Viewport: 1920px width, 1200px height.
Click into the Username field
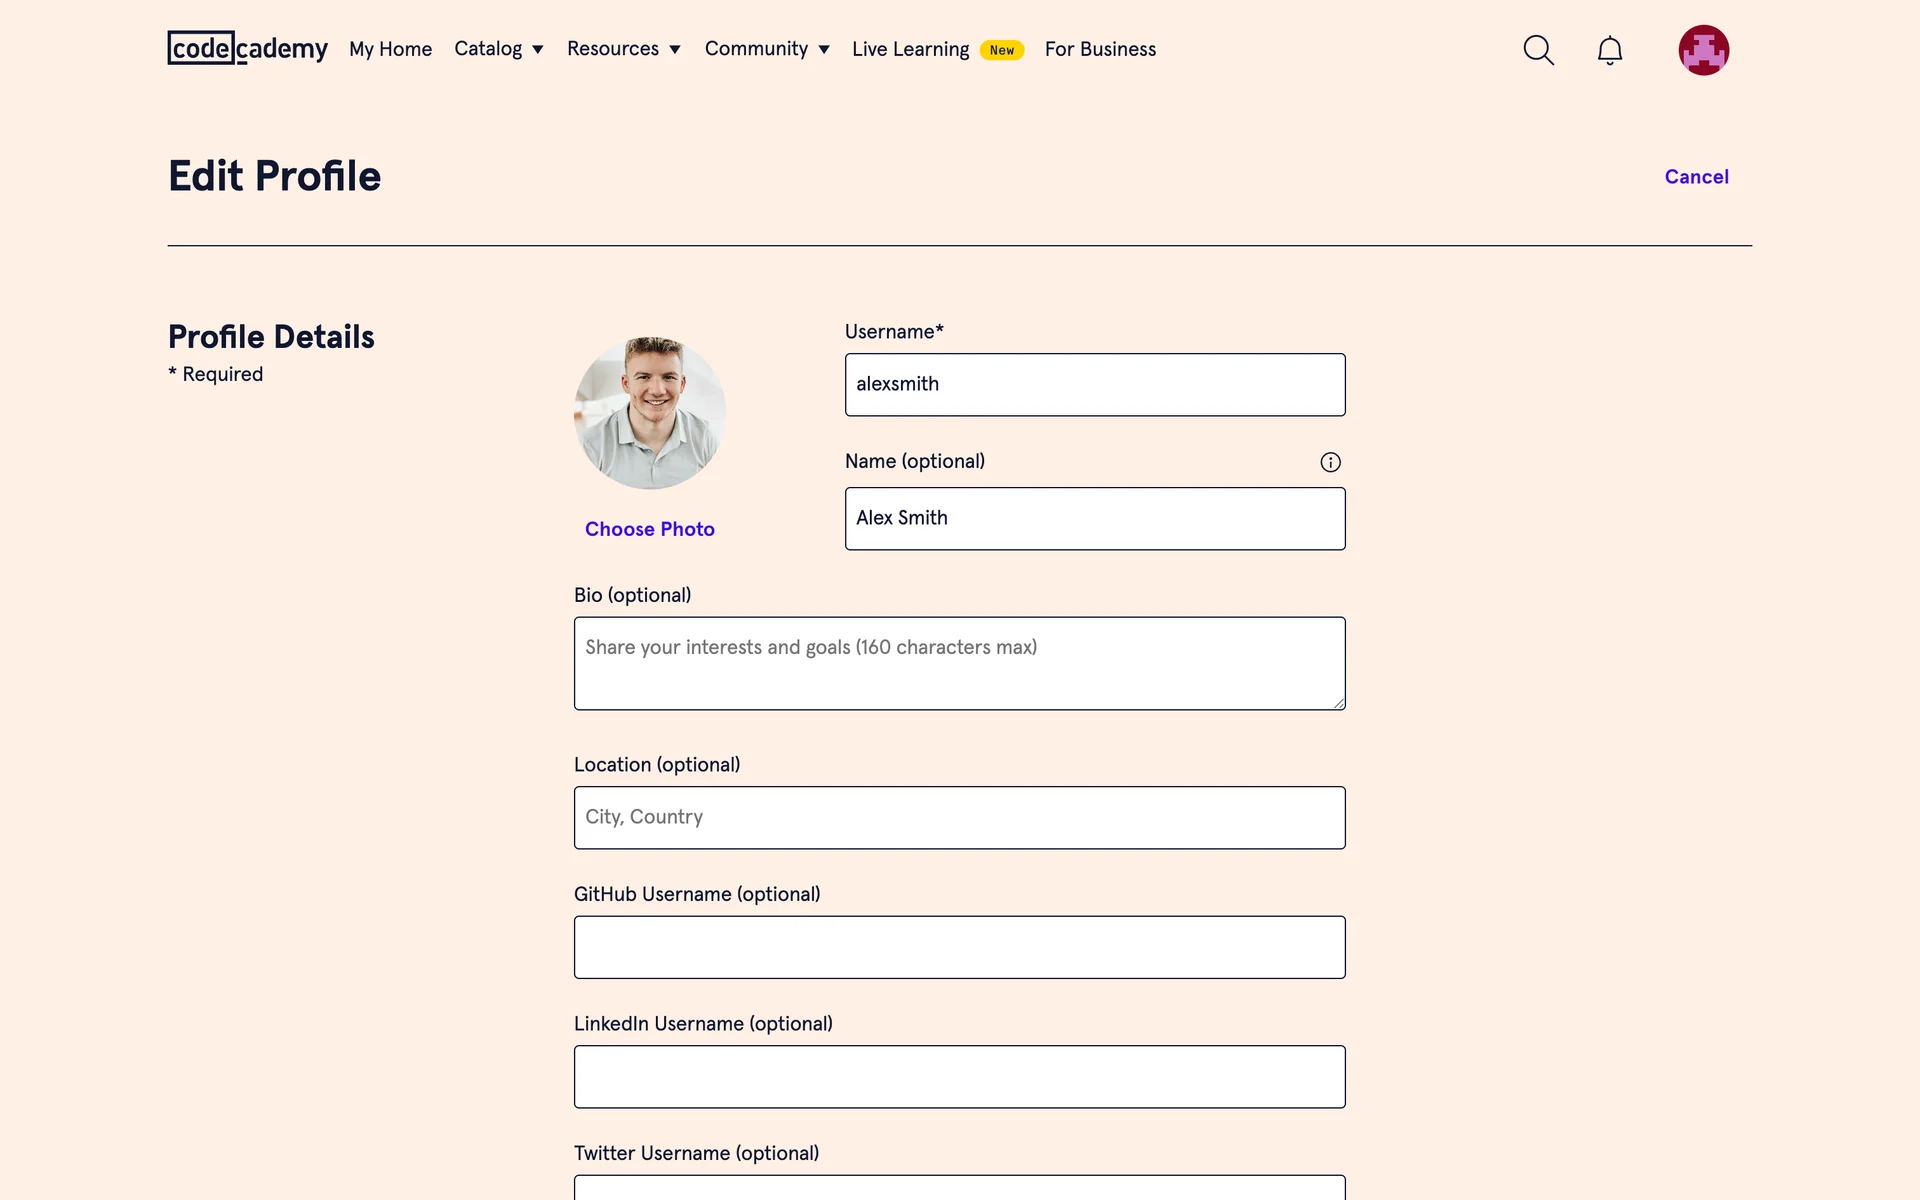click(x=1095, y=385)
